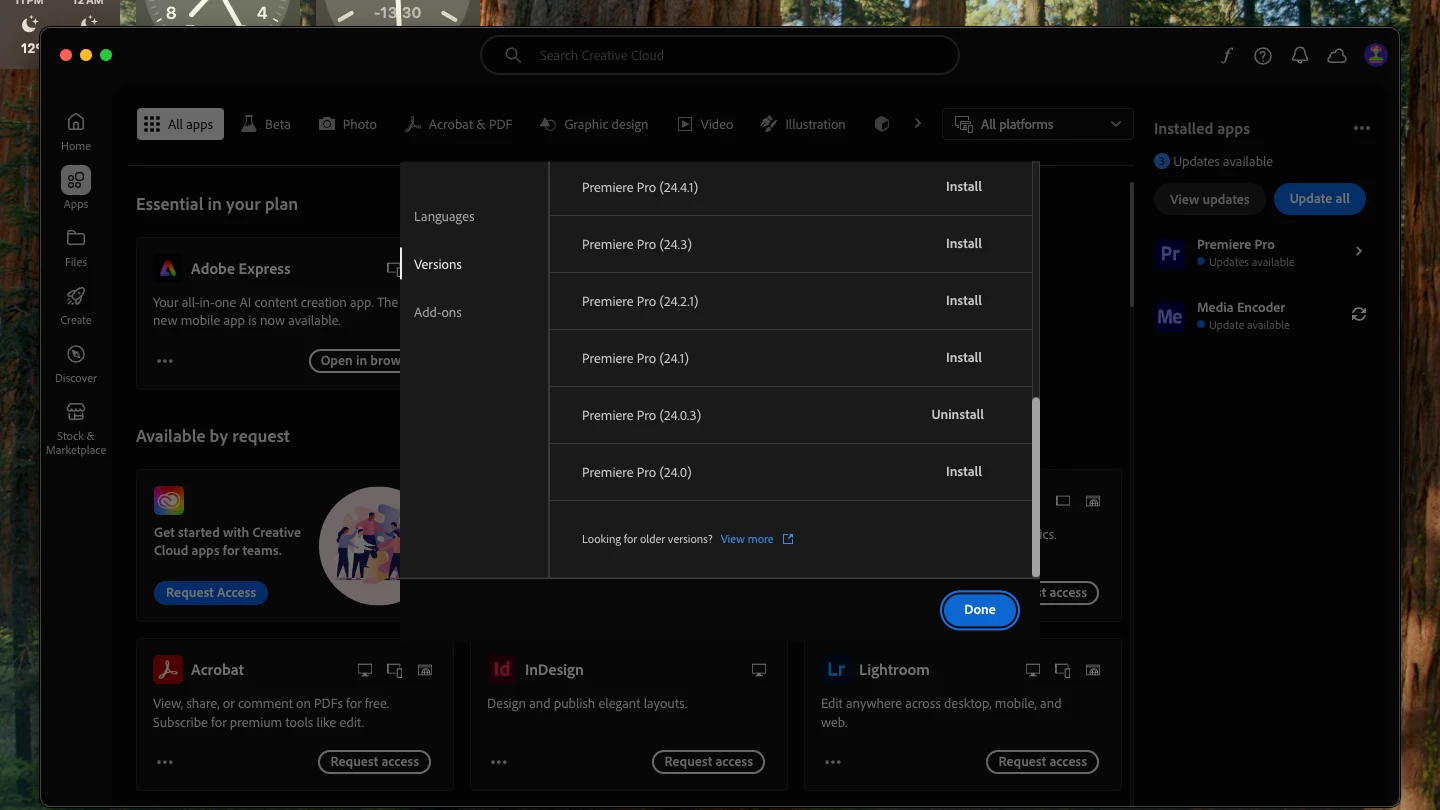1440x810 pixels.
Task: Click the Lightroom app logo
Action: point(835,669)
